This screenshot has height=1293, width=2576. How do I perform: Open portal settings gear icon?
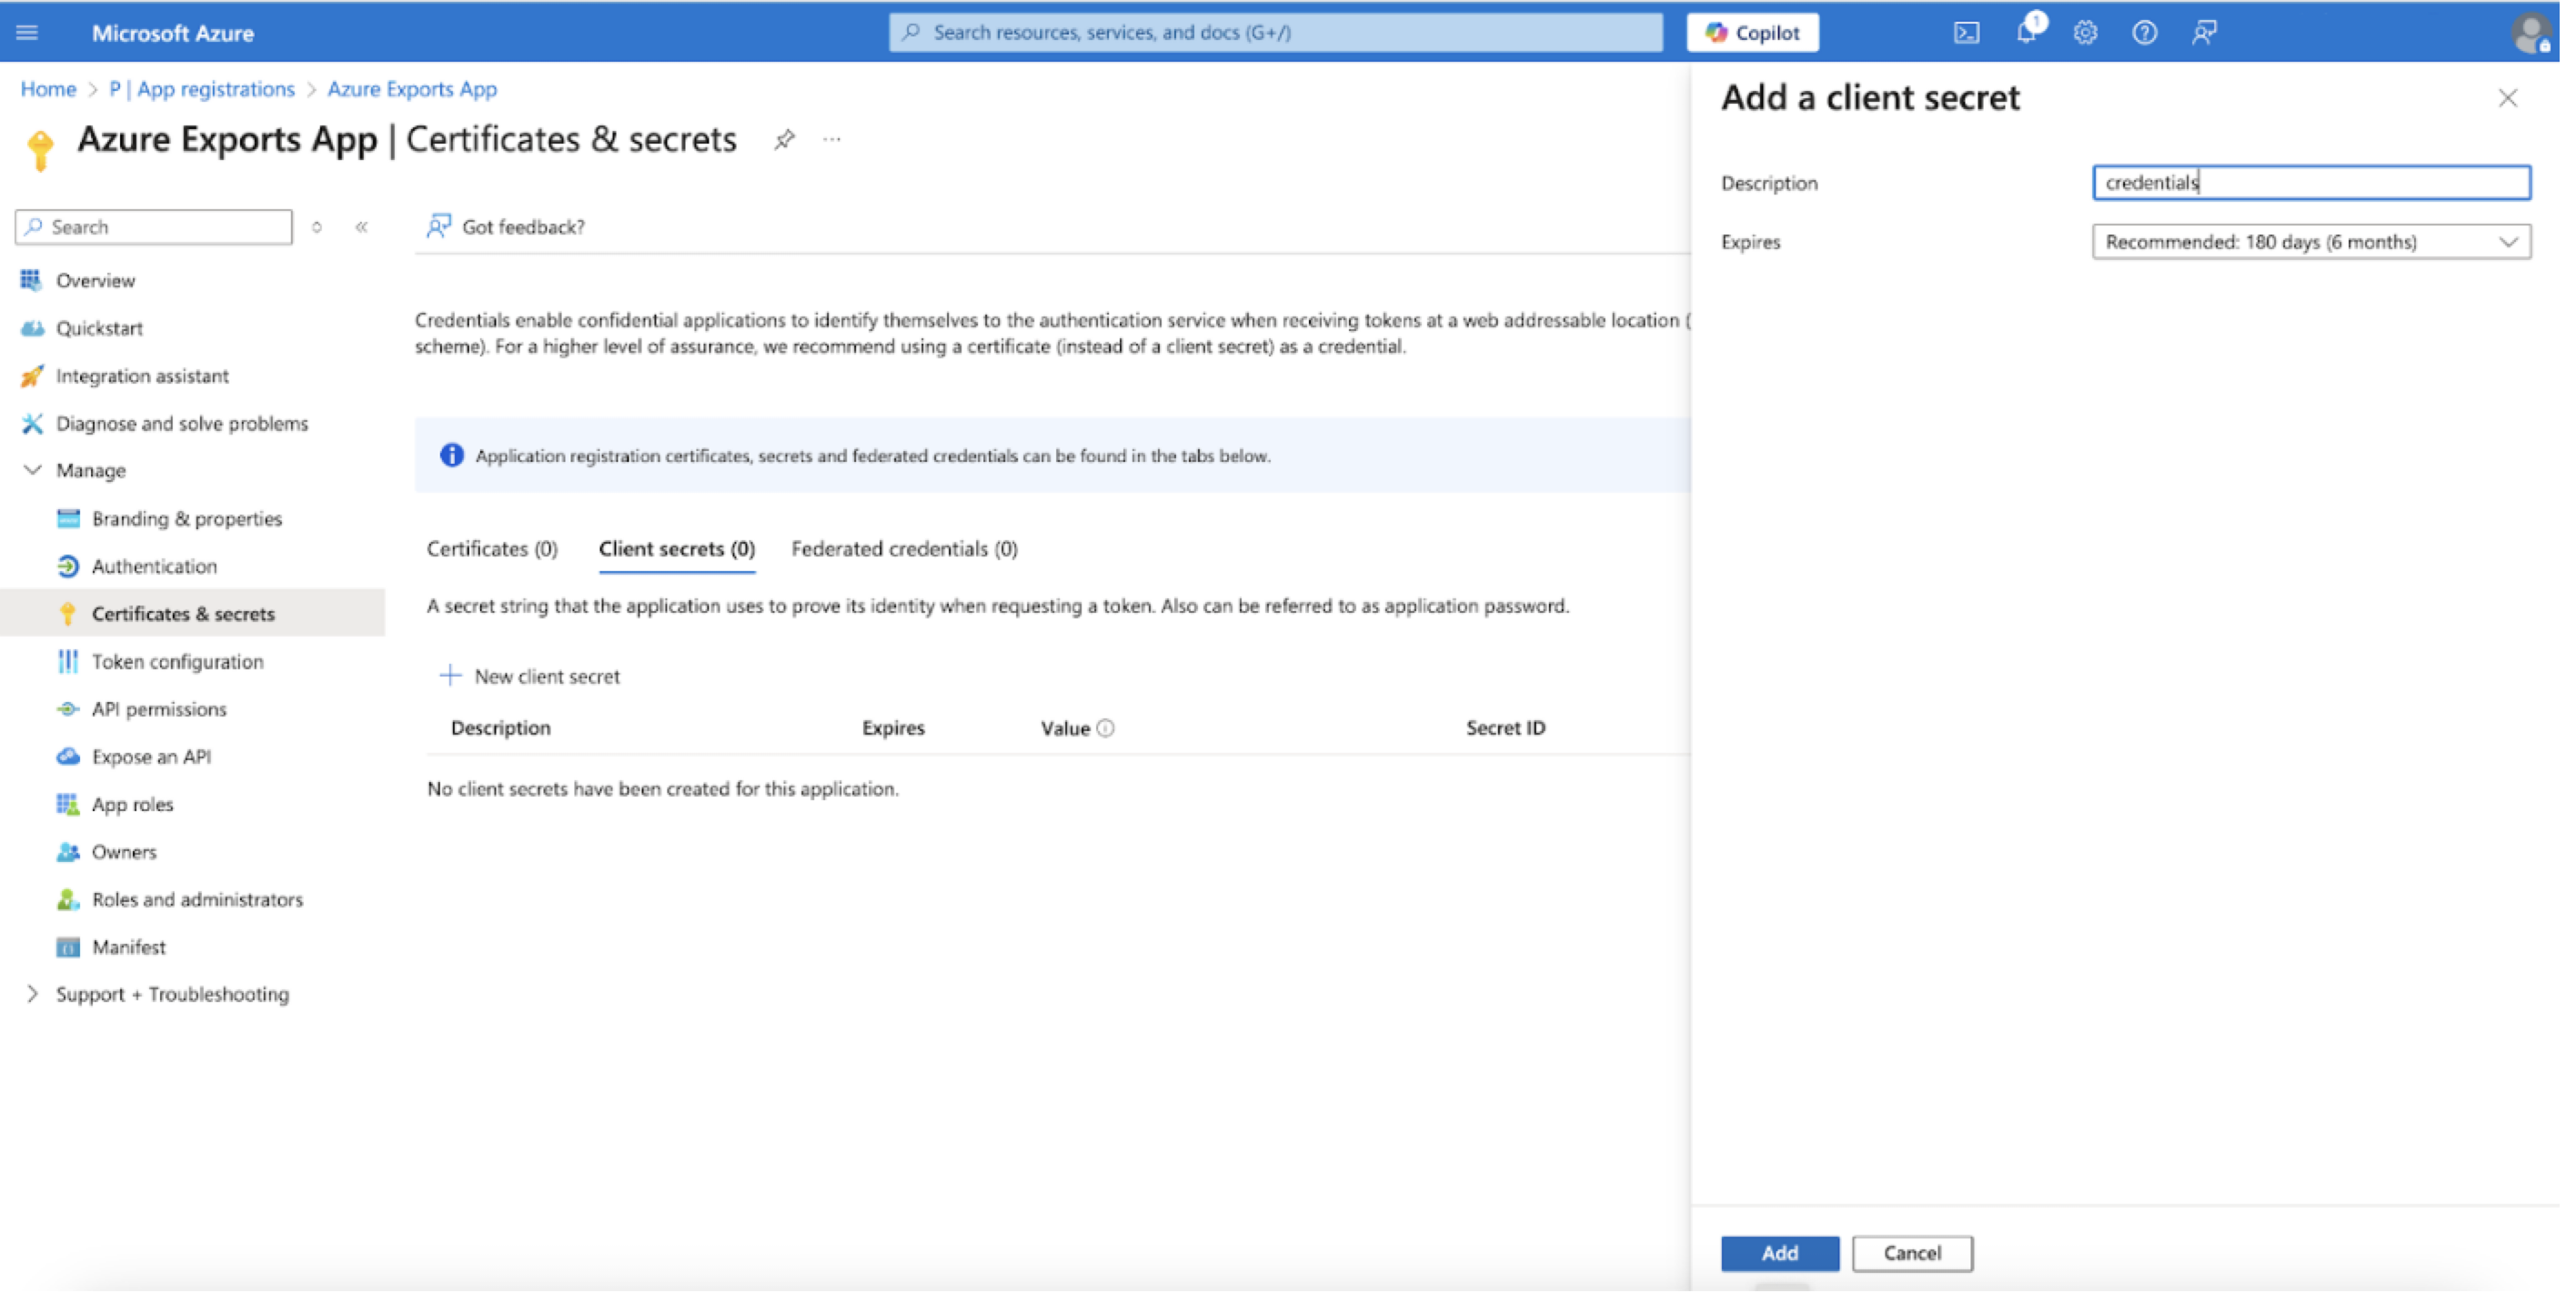(x=2085, y=33)
